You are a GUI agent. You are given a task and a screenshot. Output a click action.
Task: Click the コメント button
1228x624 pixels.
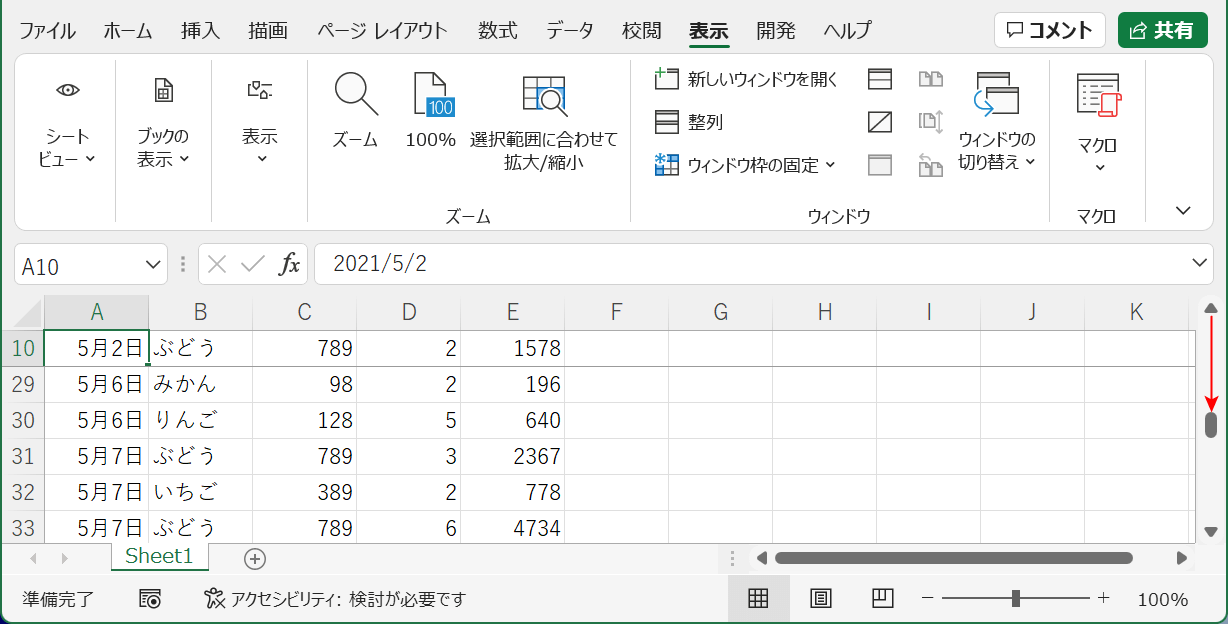[x=1049, y=30]
